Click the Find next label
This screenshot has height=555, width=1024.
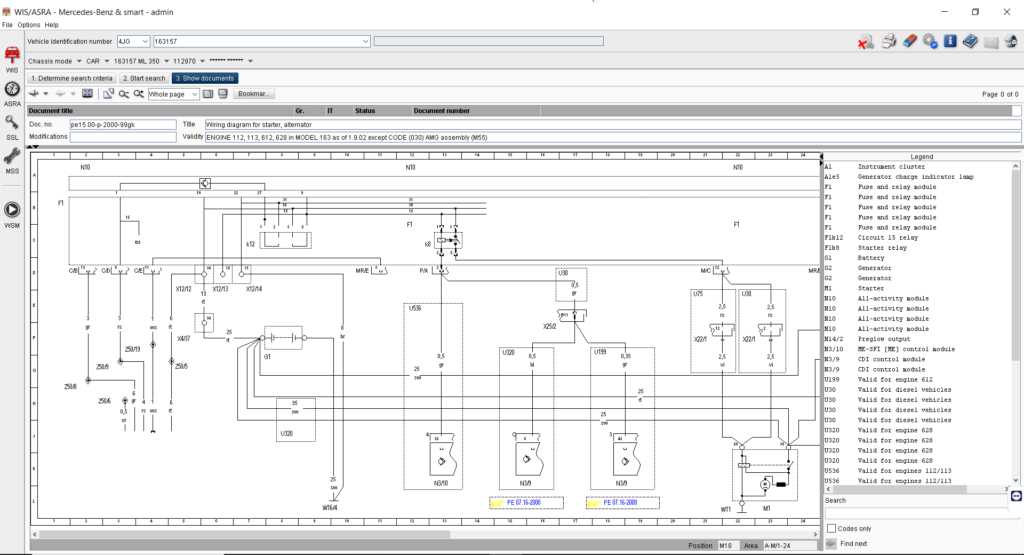point(854,543)
